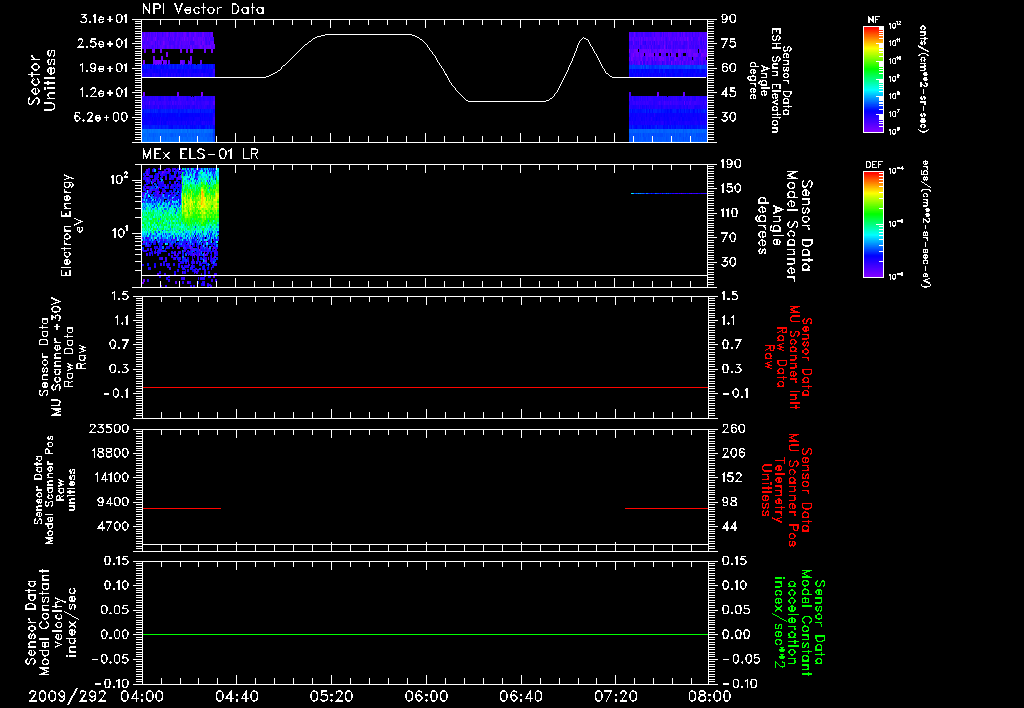Click the 1.2e+01 sector tick label

point(104,93)
